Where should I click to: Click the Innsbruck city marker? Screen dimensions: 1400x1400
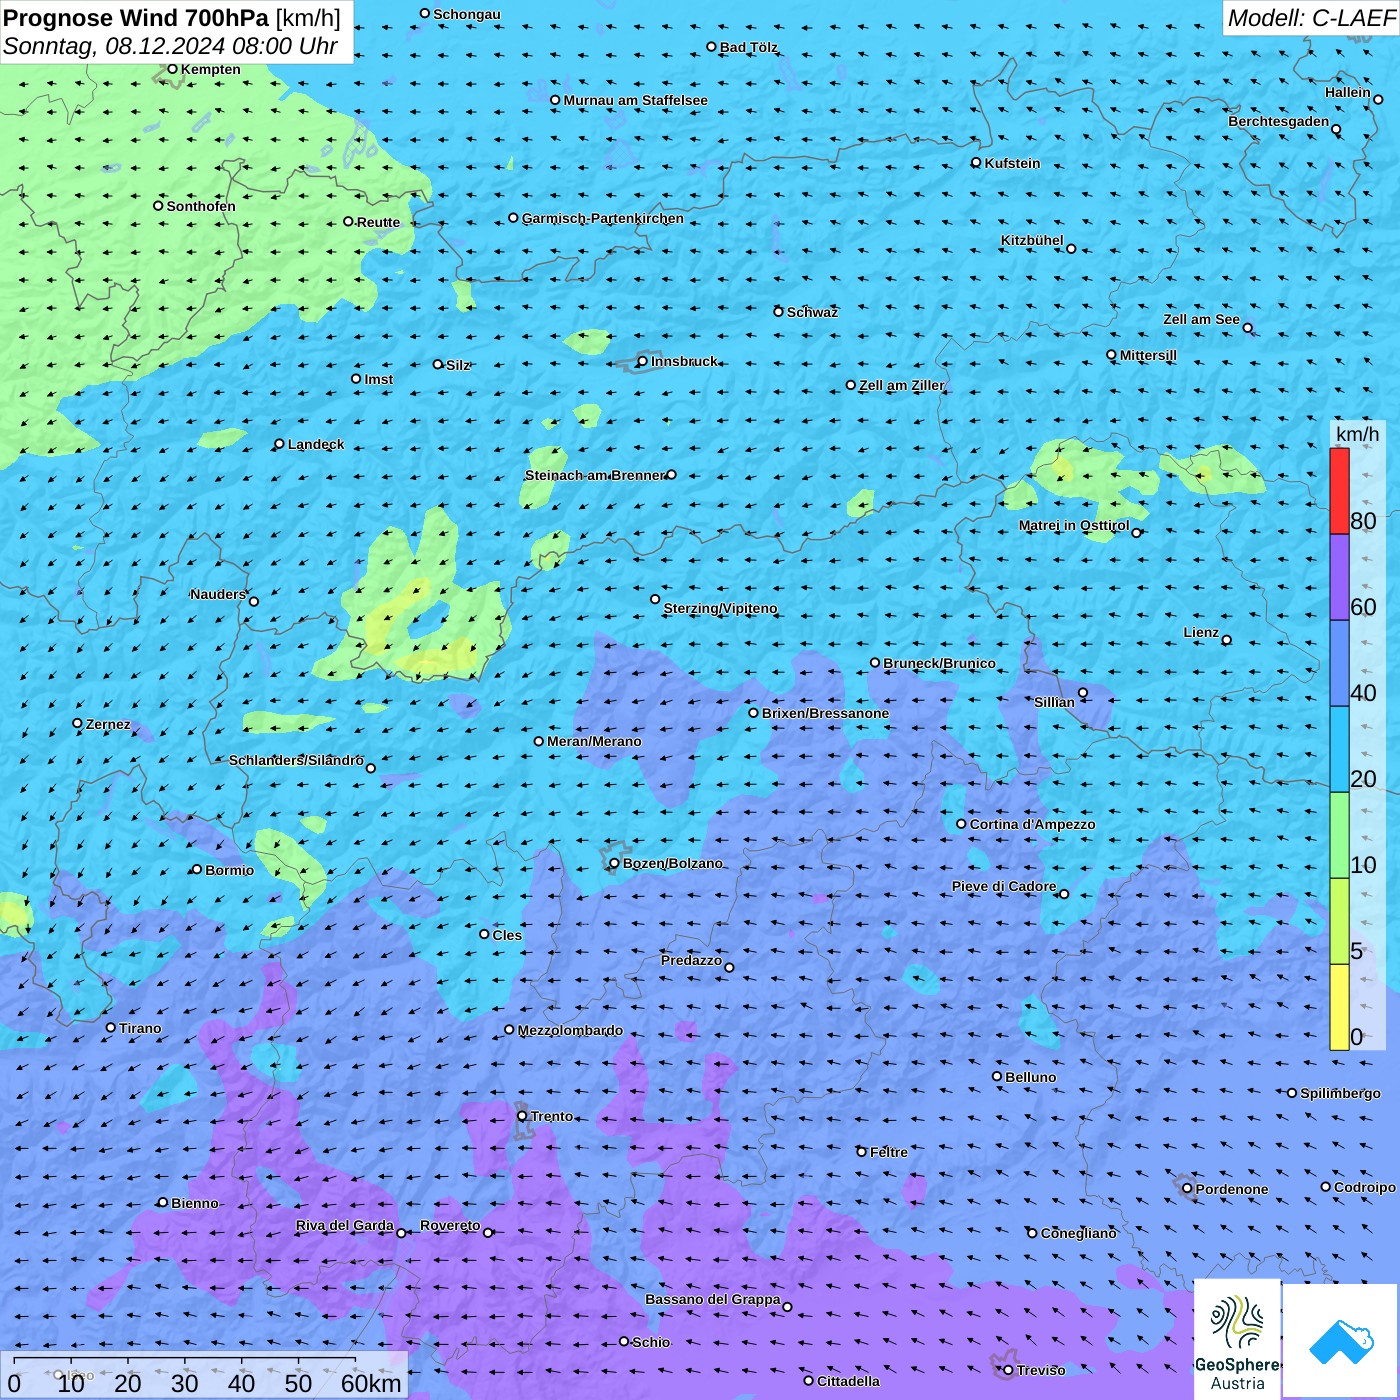pos(643,362)
